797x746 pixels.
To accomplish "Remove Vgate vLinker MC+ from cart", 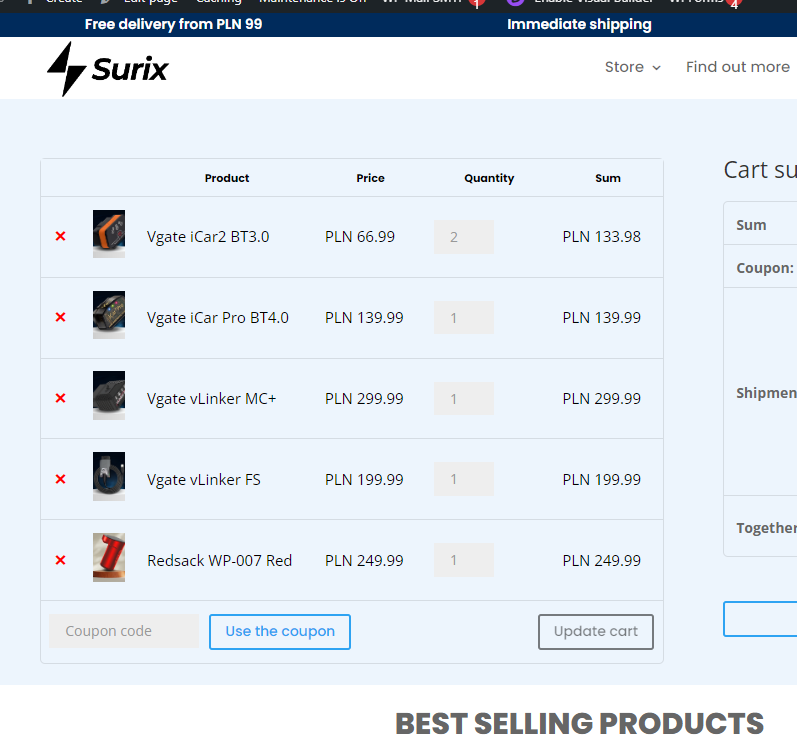I will tap(60, 398).
